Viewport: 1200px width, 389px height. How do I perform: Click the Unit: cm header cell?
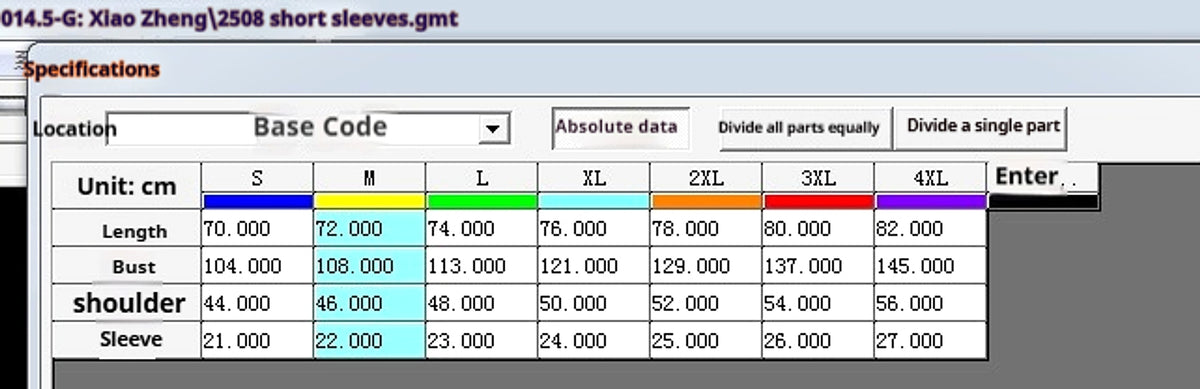(x=127, y=186)
